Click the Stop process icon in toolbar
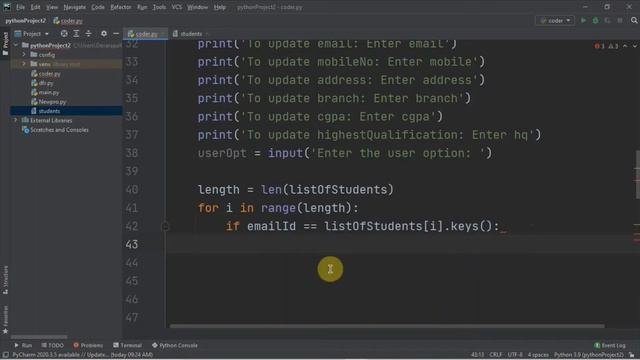640x360 pixels. [620, 20]
